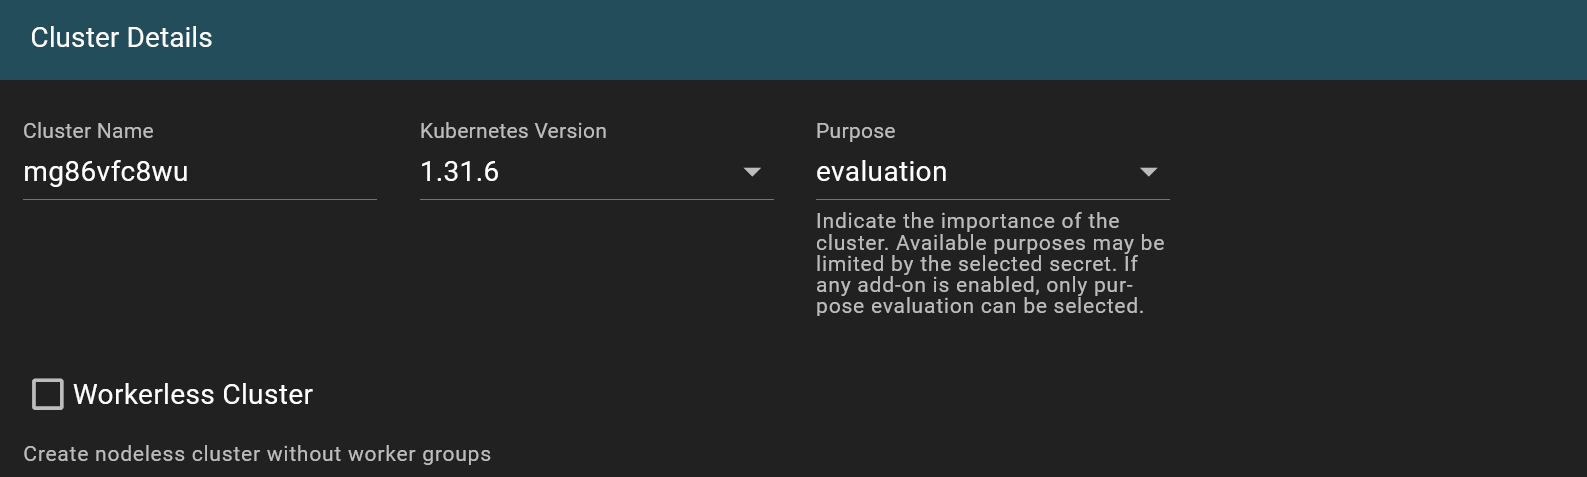
Task: Click the purpose hint text about importance
Action: [990, 263]
